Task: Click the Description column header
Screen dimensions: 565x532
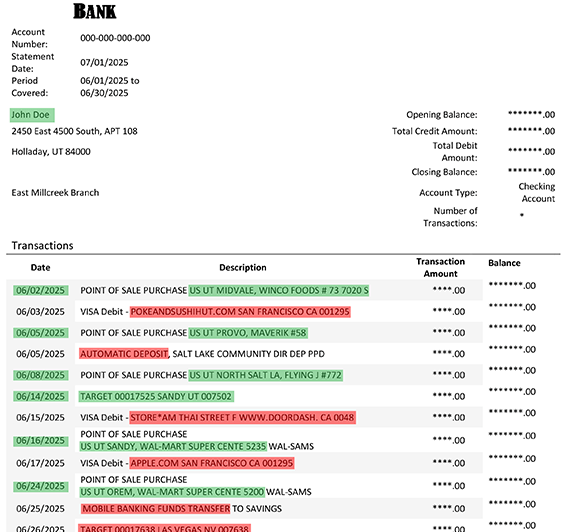Action: point(243,267)
